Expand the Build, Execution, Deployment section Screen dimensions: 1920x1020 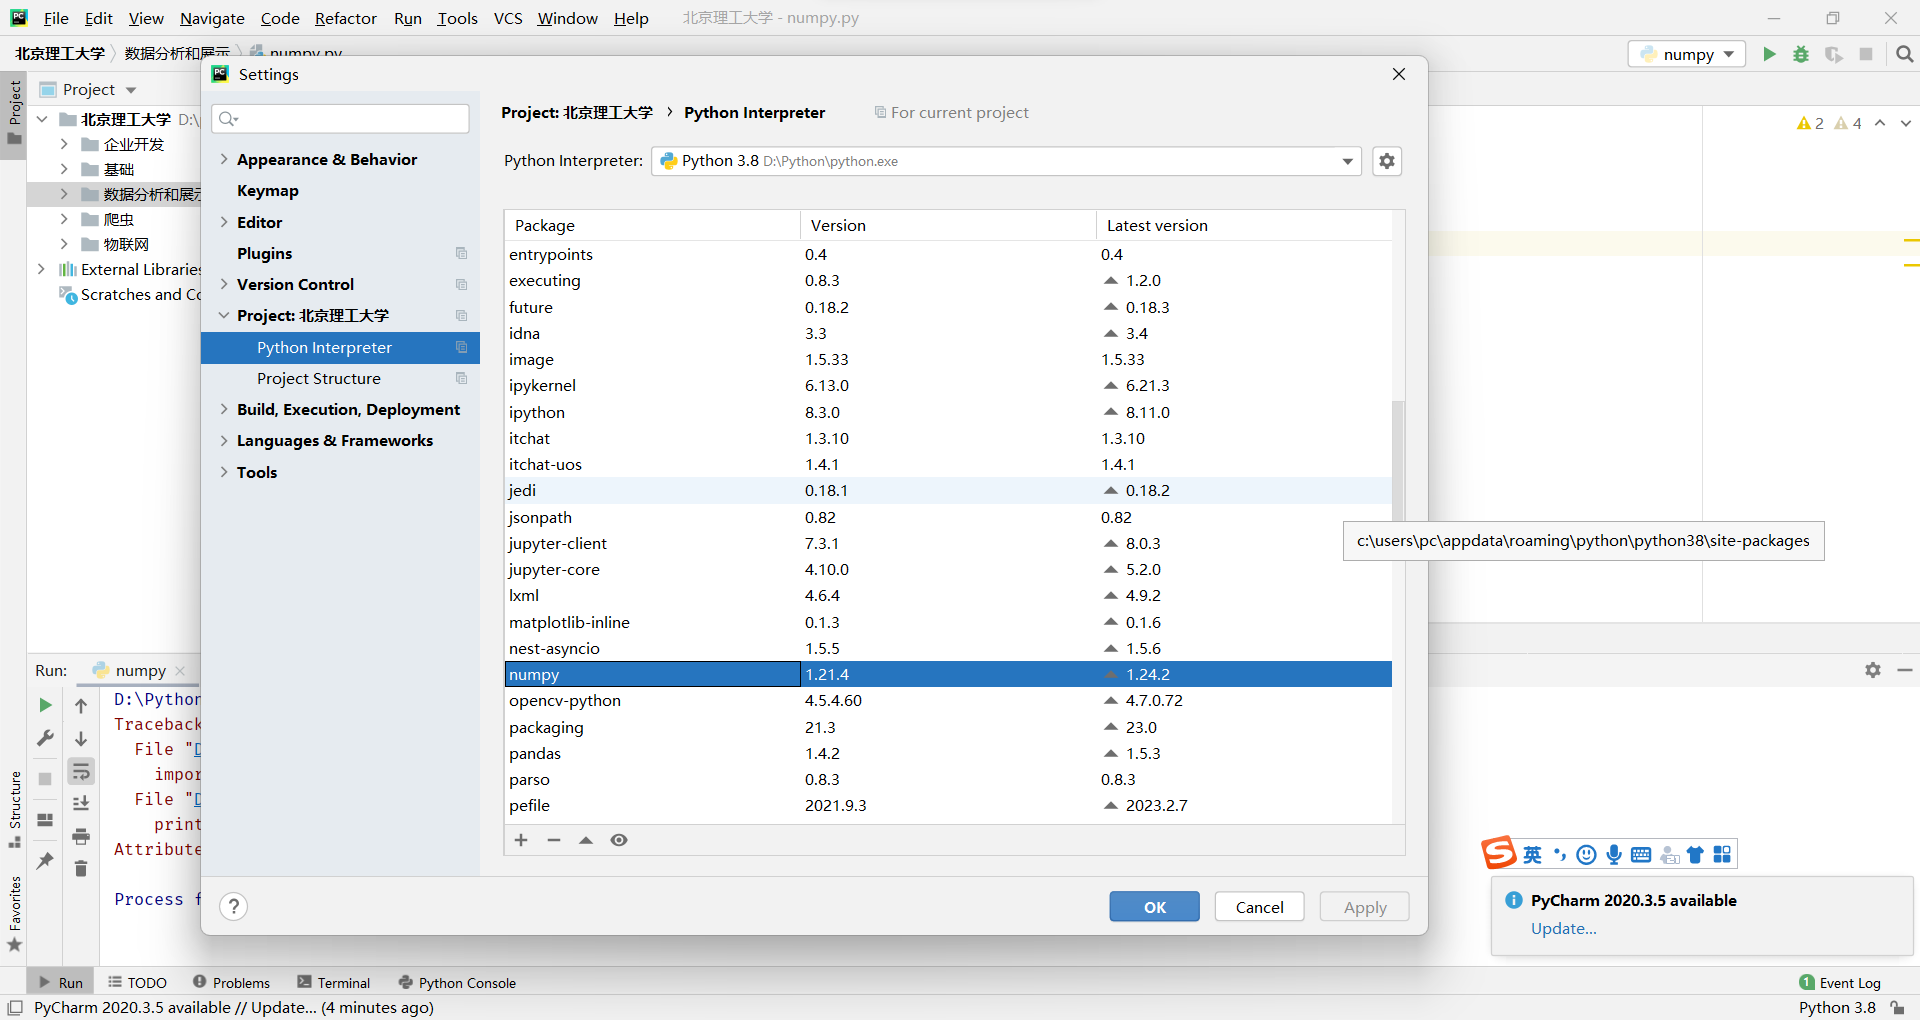(224, 410)
